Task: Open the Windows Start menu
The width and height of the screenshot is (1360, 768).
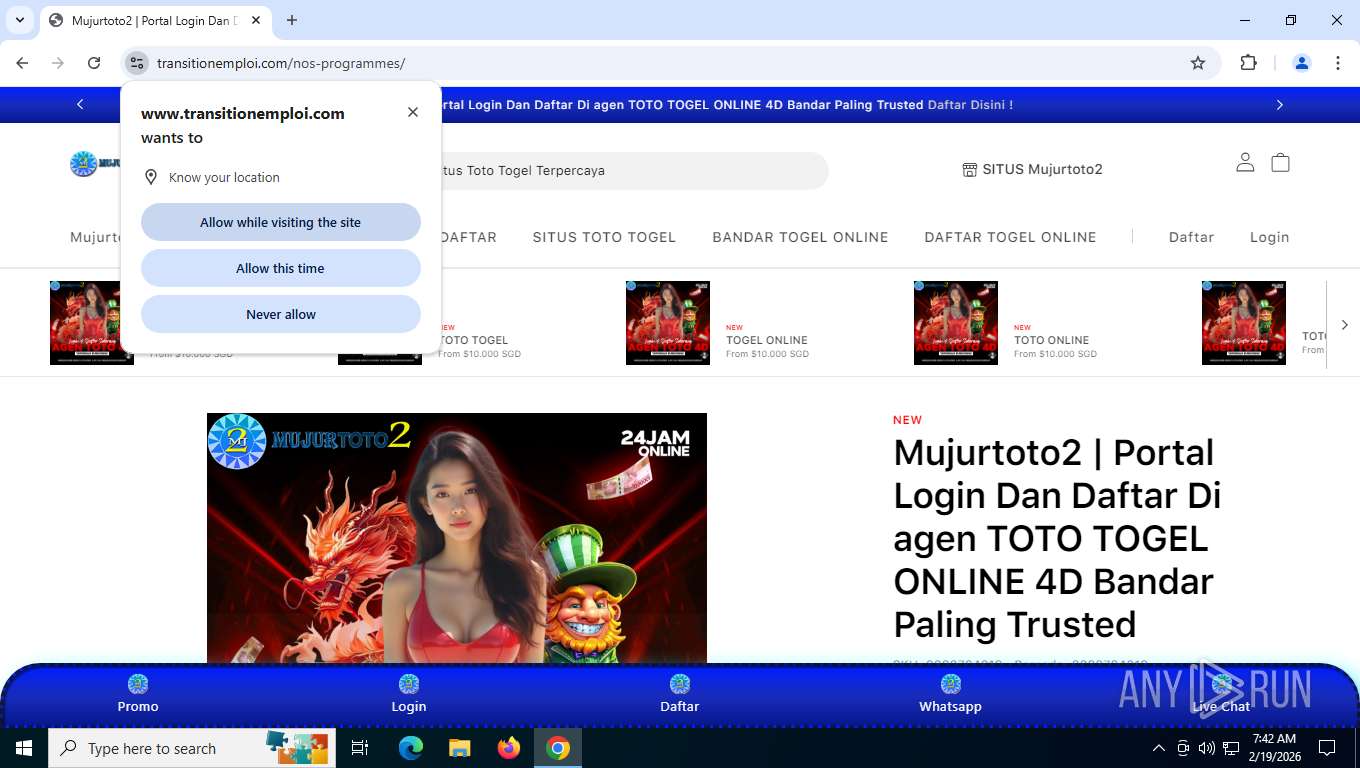Action: [23, 748]
